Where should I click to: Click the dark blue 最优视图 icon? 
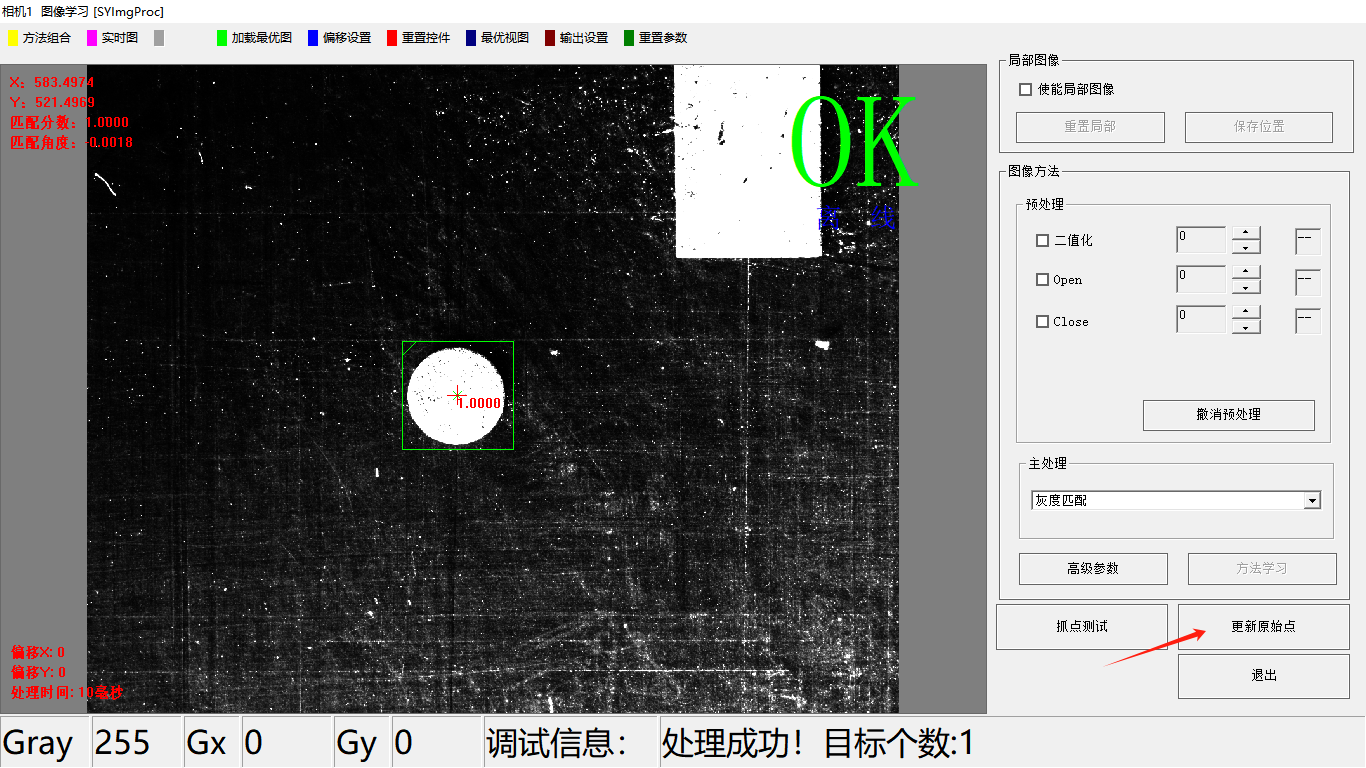pos(471,38)
